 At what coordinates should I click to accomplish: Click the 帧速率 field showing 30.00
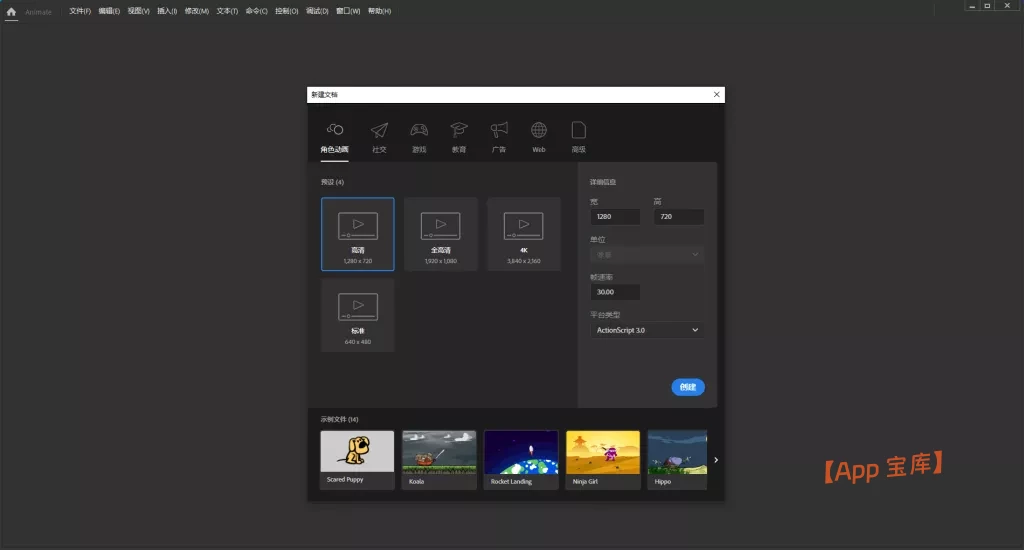click(x=615, y=292)
